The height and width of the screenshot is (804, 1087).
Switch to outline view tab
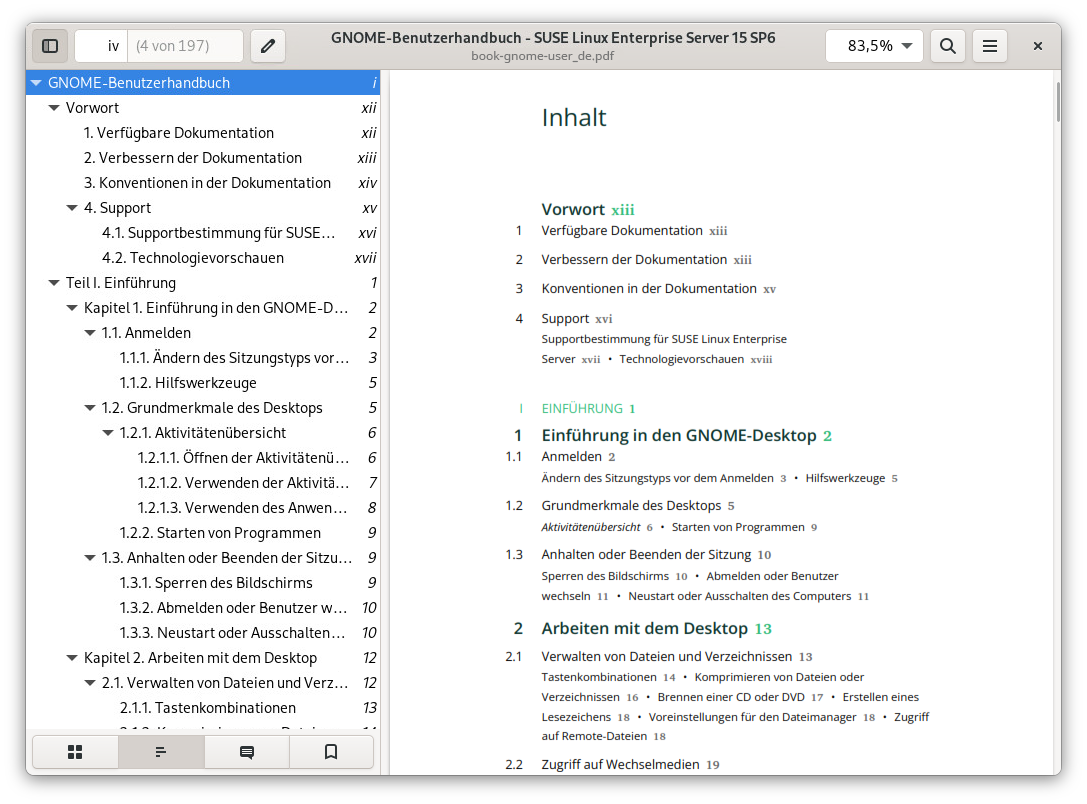tap(161, 752)
